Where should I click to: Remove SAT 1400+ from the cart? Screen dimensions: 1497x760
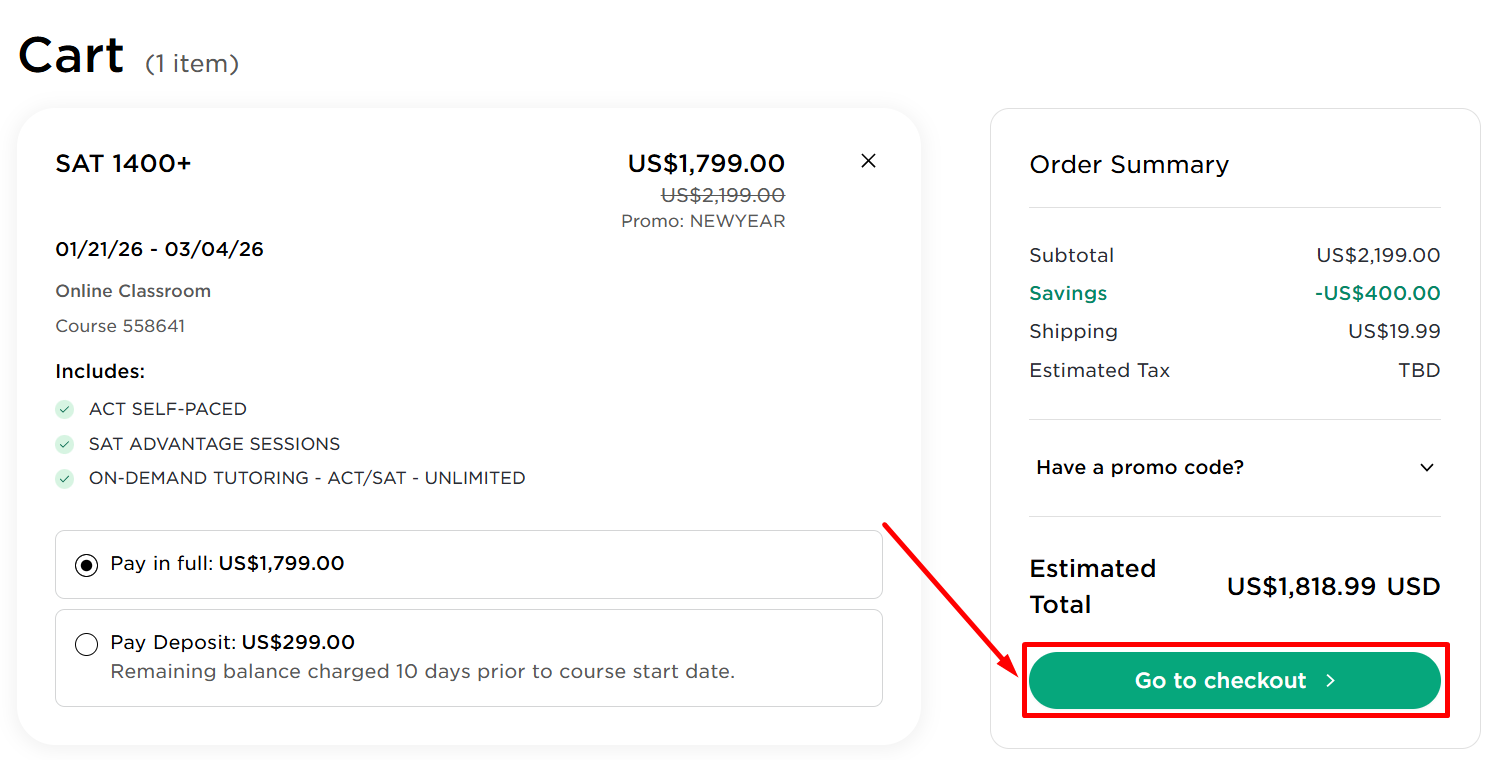(868, 161)
